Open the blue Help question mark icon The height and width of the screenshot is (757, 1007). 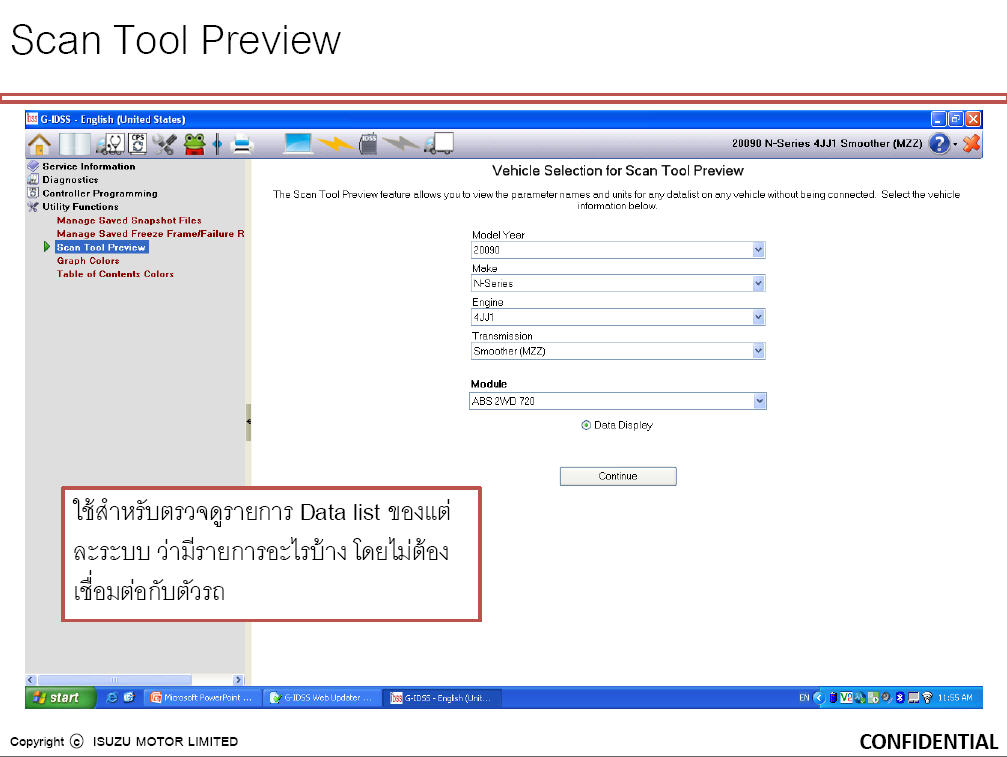coord(939,143)
